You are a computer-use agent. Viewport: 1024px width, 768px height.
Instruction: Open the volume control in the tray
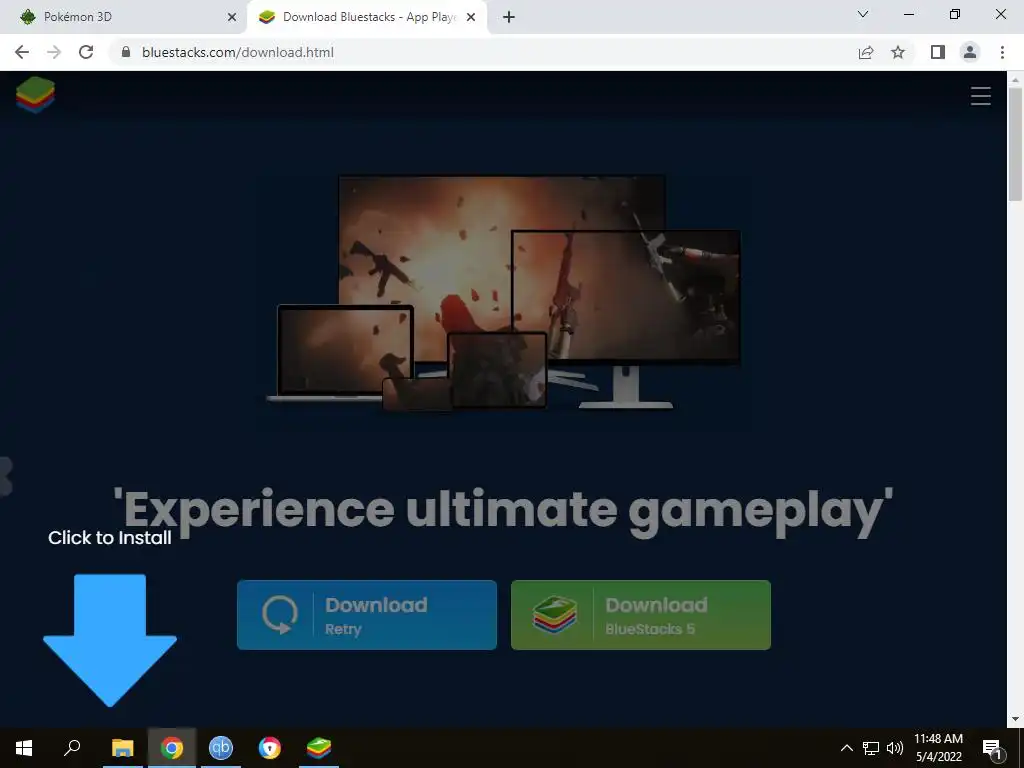(x=895, y=748)
